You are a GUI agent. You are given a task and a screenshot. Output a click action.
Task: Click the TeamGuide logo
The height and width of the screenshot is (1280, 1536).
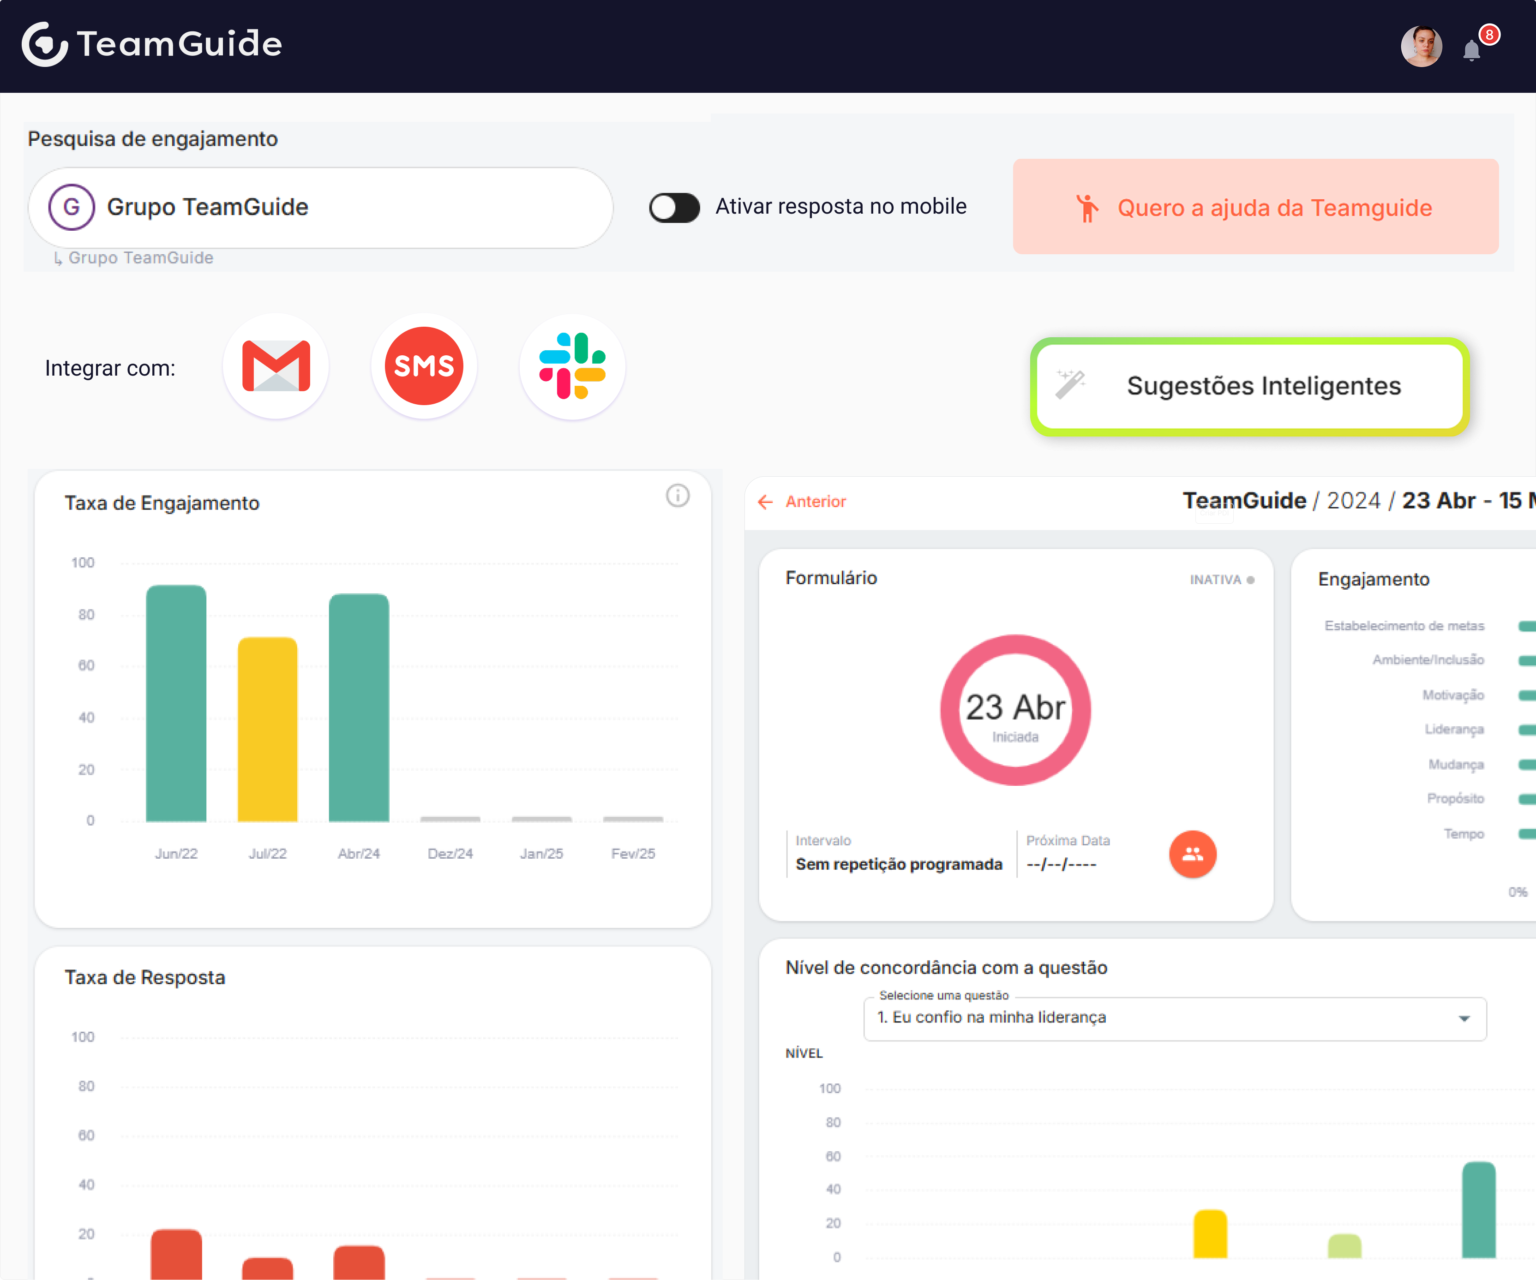[152, 44]
